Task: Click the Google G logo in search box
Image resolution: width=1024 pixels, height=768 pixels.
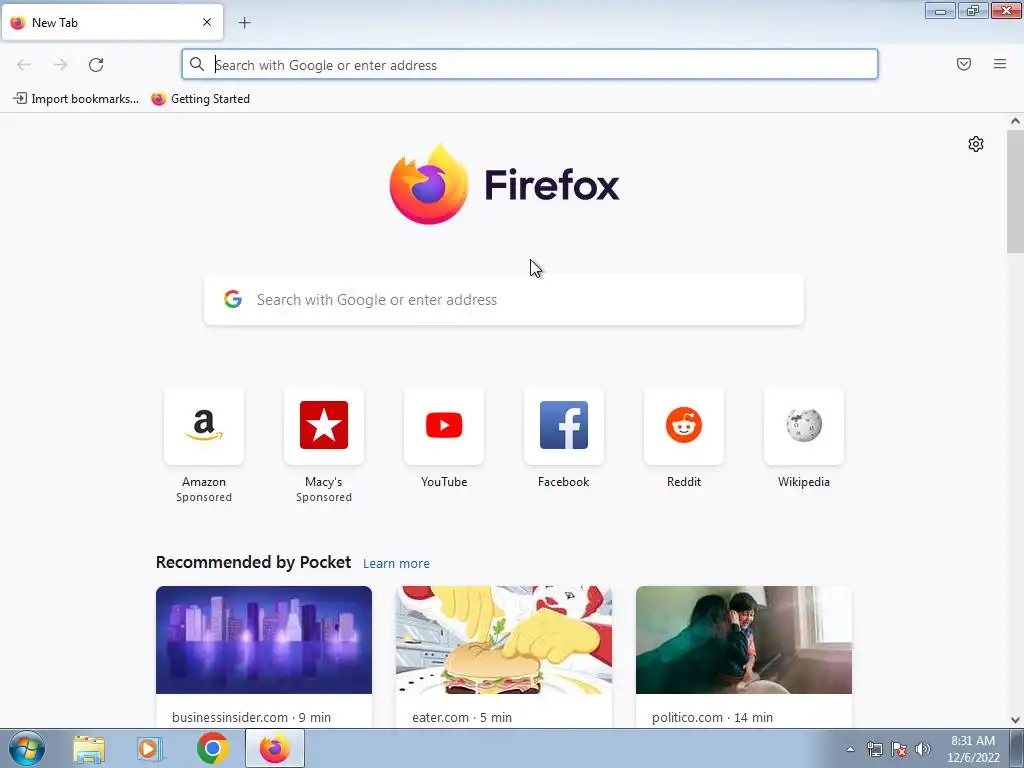Action: click(233, 299)
